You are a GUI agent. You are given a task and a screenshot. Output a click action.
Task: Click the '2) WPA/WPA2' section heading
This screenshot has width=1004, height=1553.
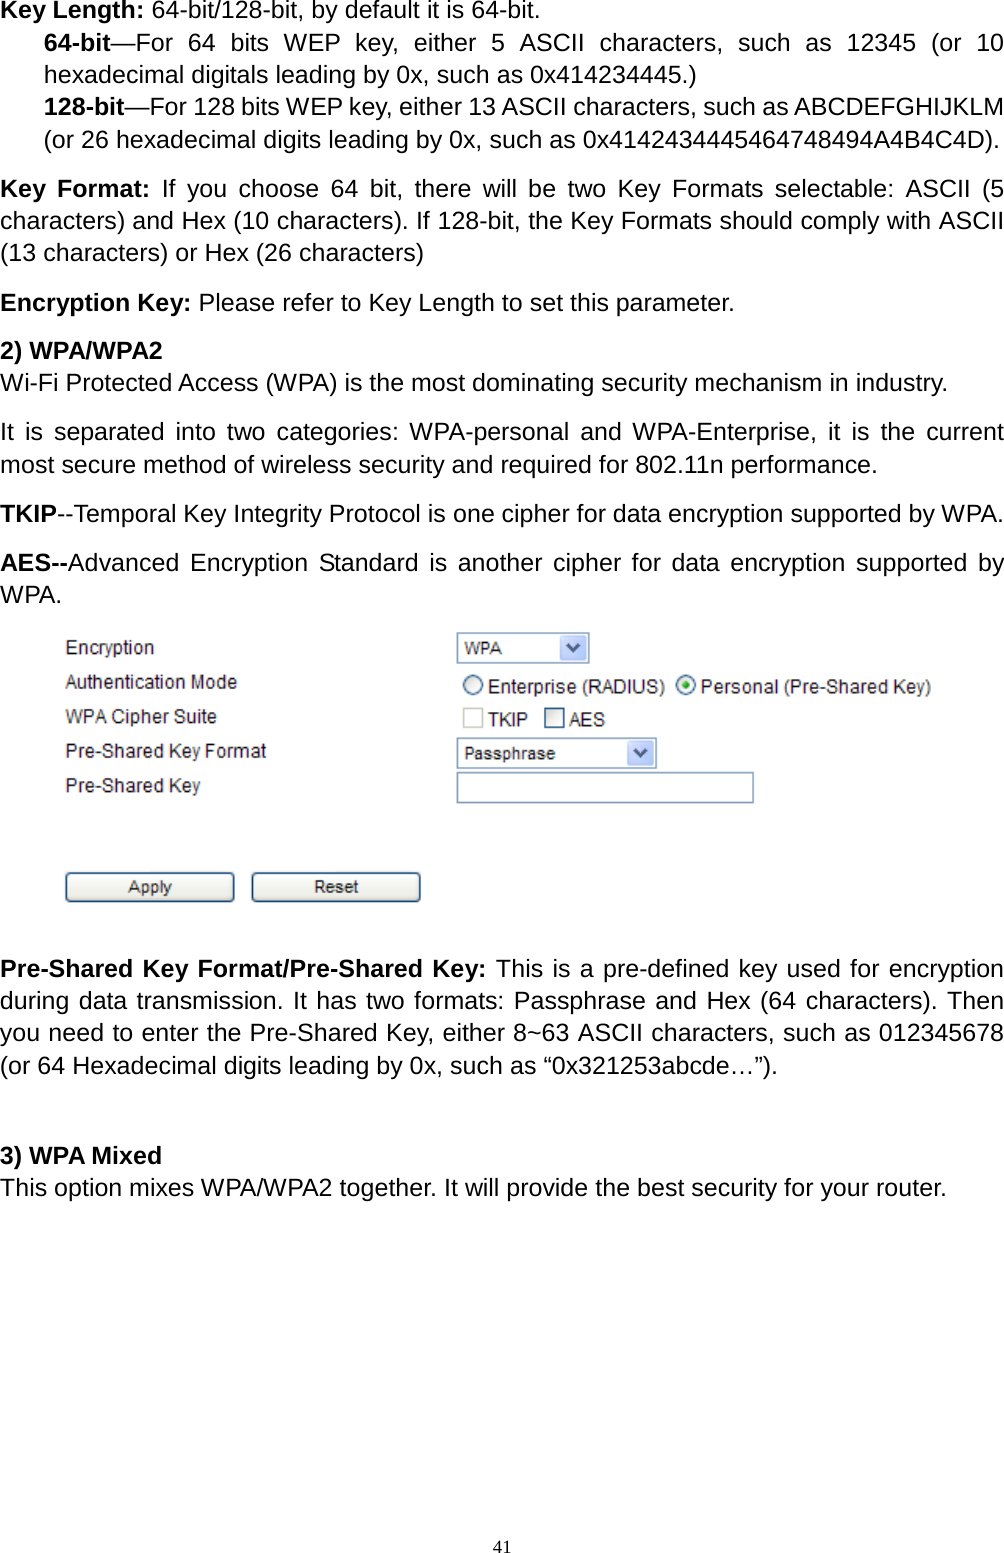coord(81,351)
